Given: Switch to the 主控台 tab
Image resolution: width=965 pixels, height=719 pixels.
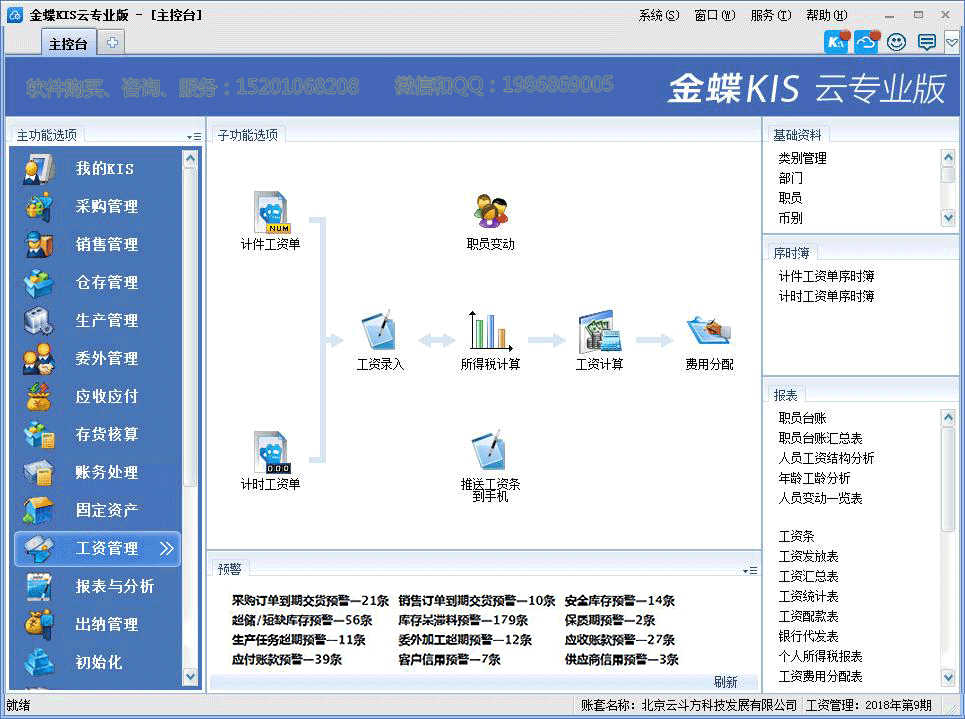Looking at the screenshot, I should (68, 43).
